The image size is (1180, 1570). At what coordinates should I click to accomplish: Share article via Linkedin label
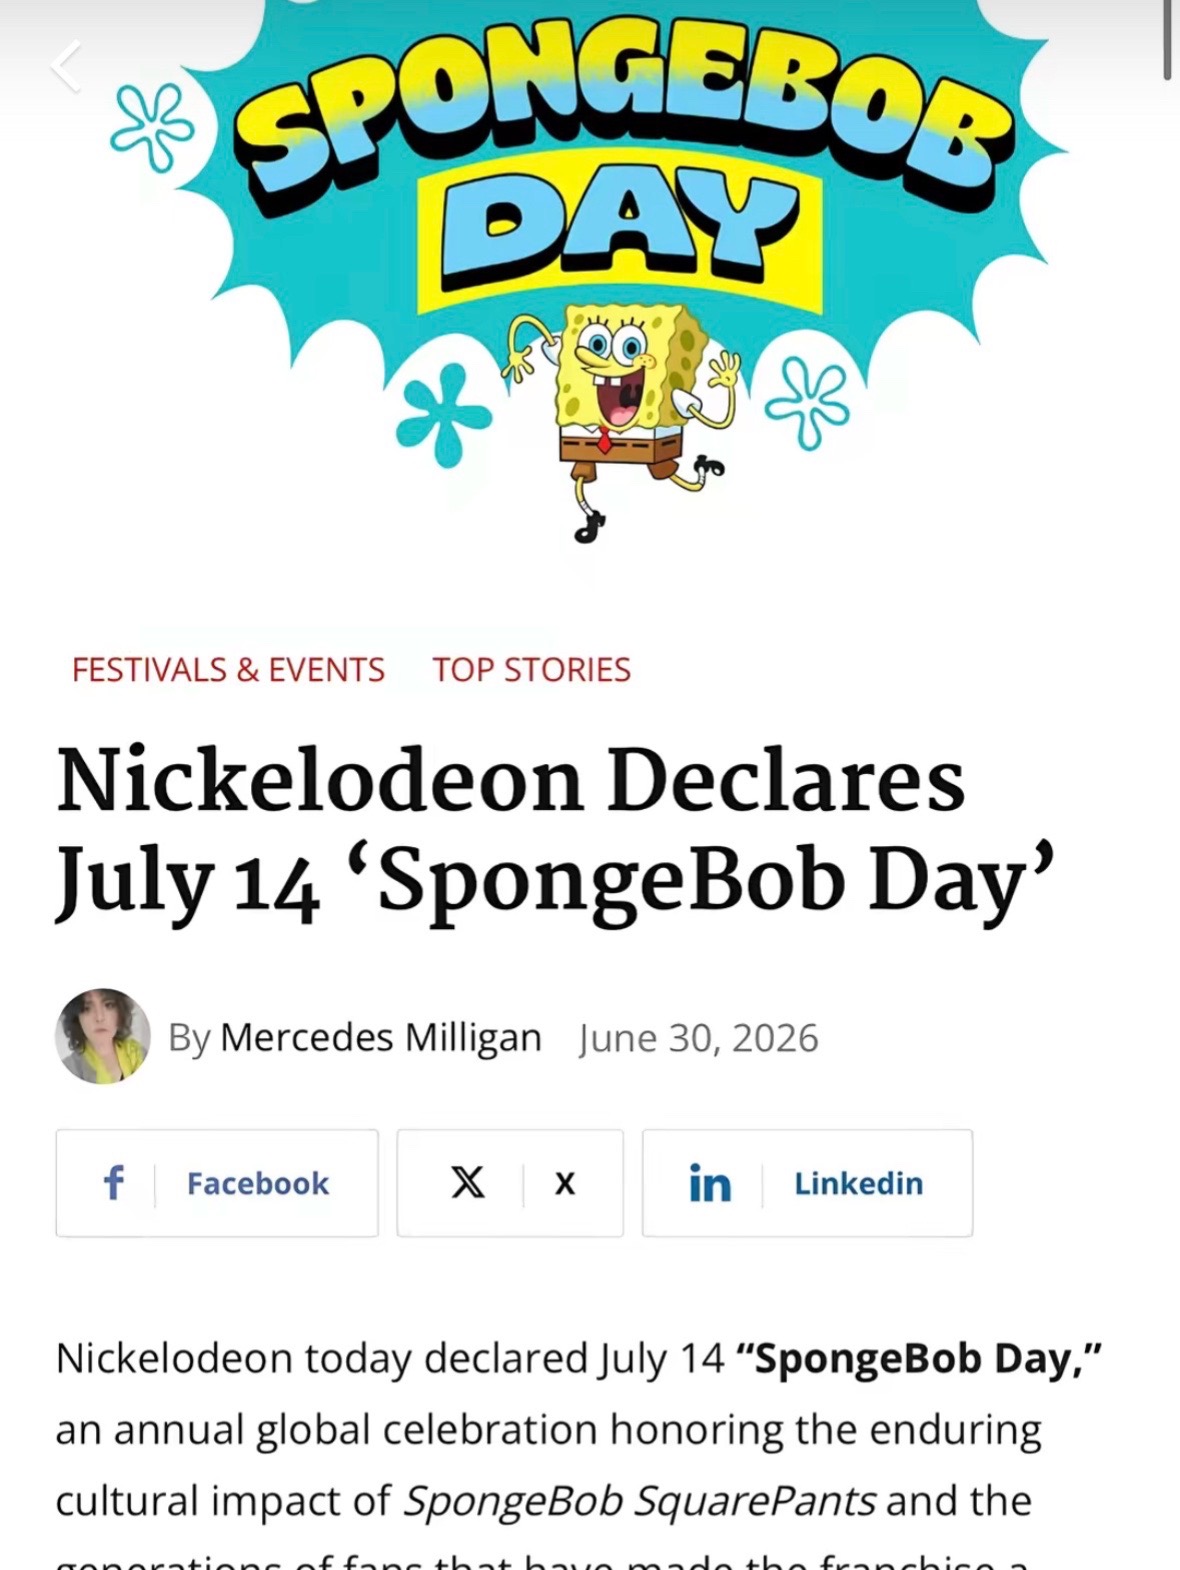[x=859, y=1183]
